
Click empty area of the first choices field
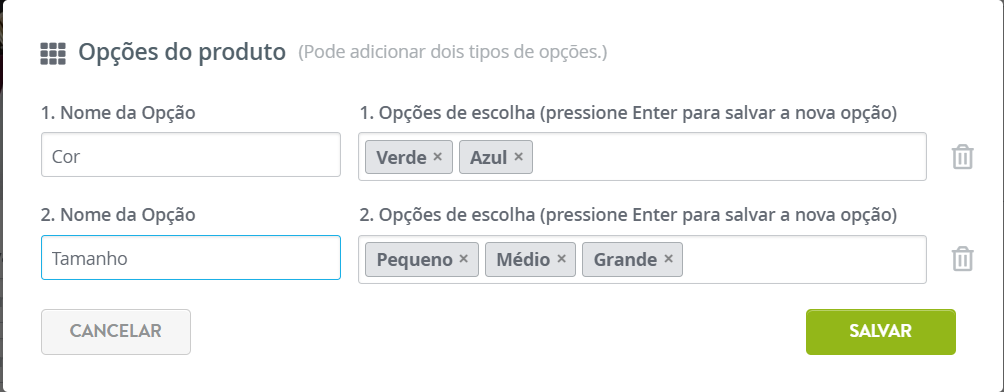pyautogui.click(x=729, y=157)
